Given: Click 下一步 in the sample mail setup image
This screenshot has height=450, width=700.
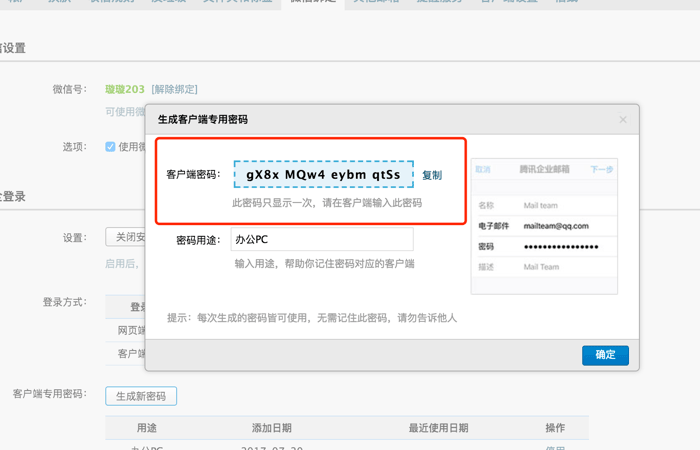Looking at the screenshot, I should click(x=601, y=170).
